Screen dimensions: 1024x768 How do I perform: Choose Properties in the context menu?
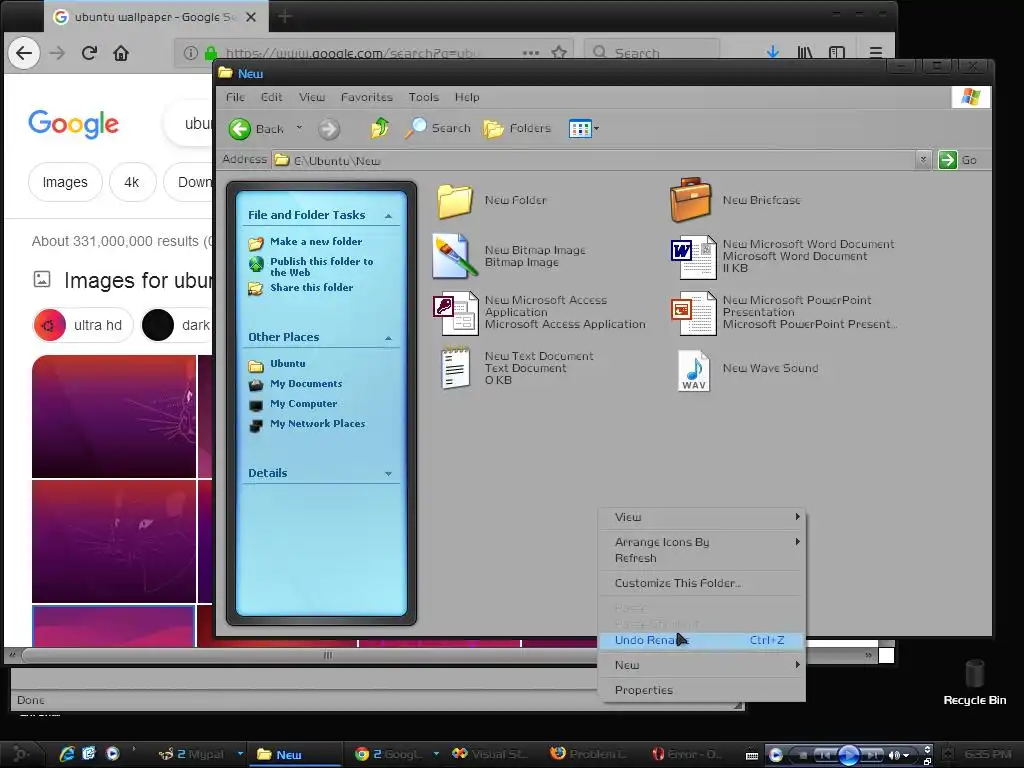[x=702, y=690]
